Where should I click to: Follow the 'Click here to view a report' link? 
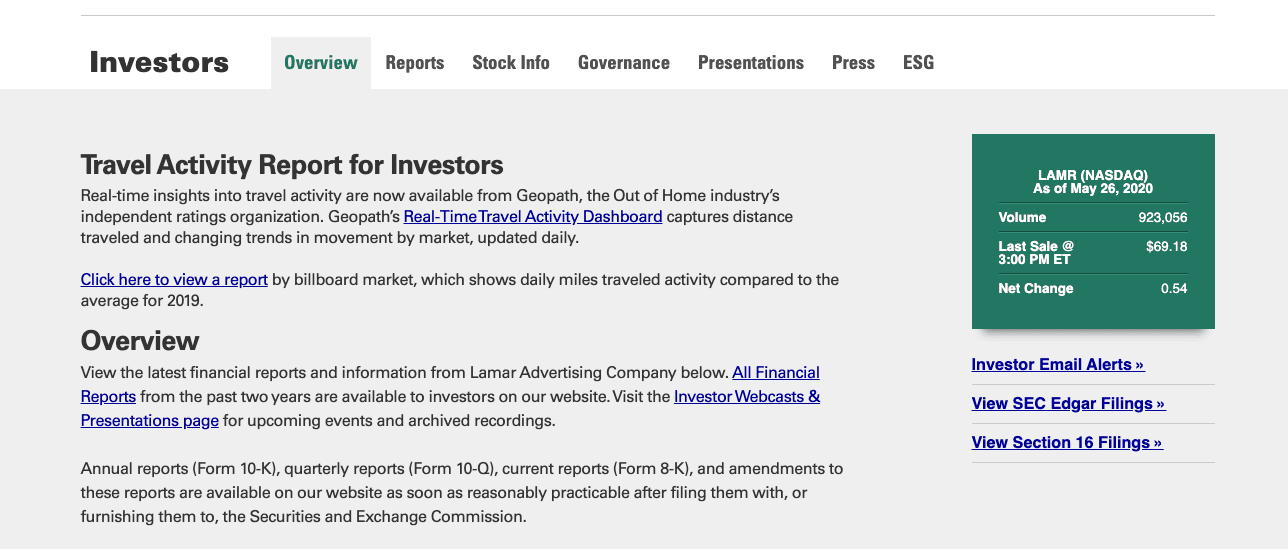coord(174,279)
